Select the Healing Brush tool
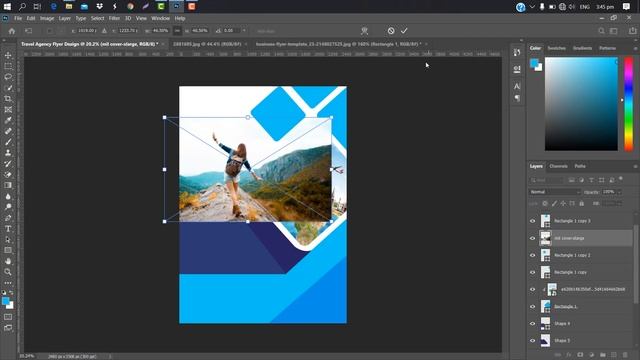Viewport: 640px width, 360px height. click(8, 131)
